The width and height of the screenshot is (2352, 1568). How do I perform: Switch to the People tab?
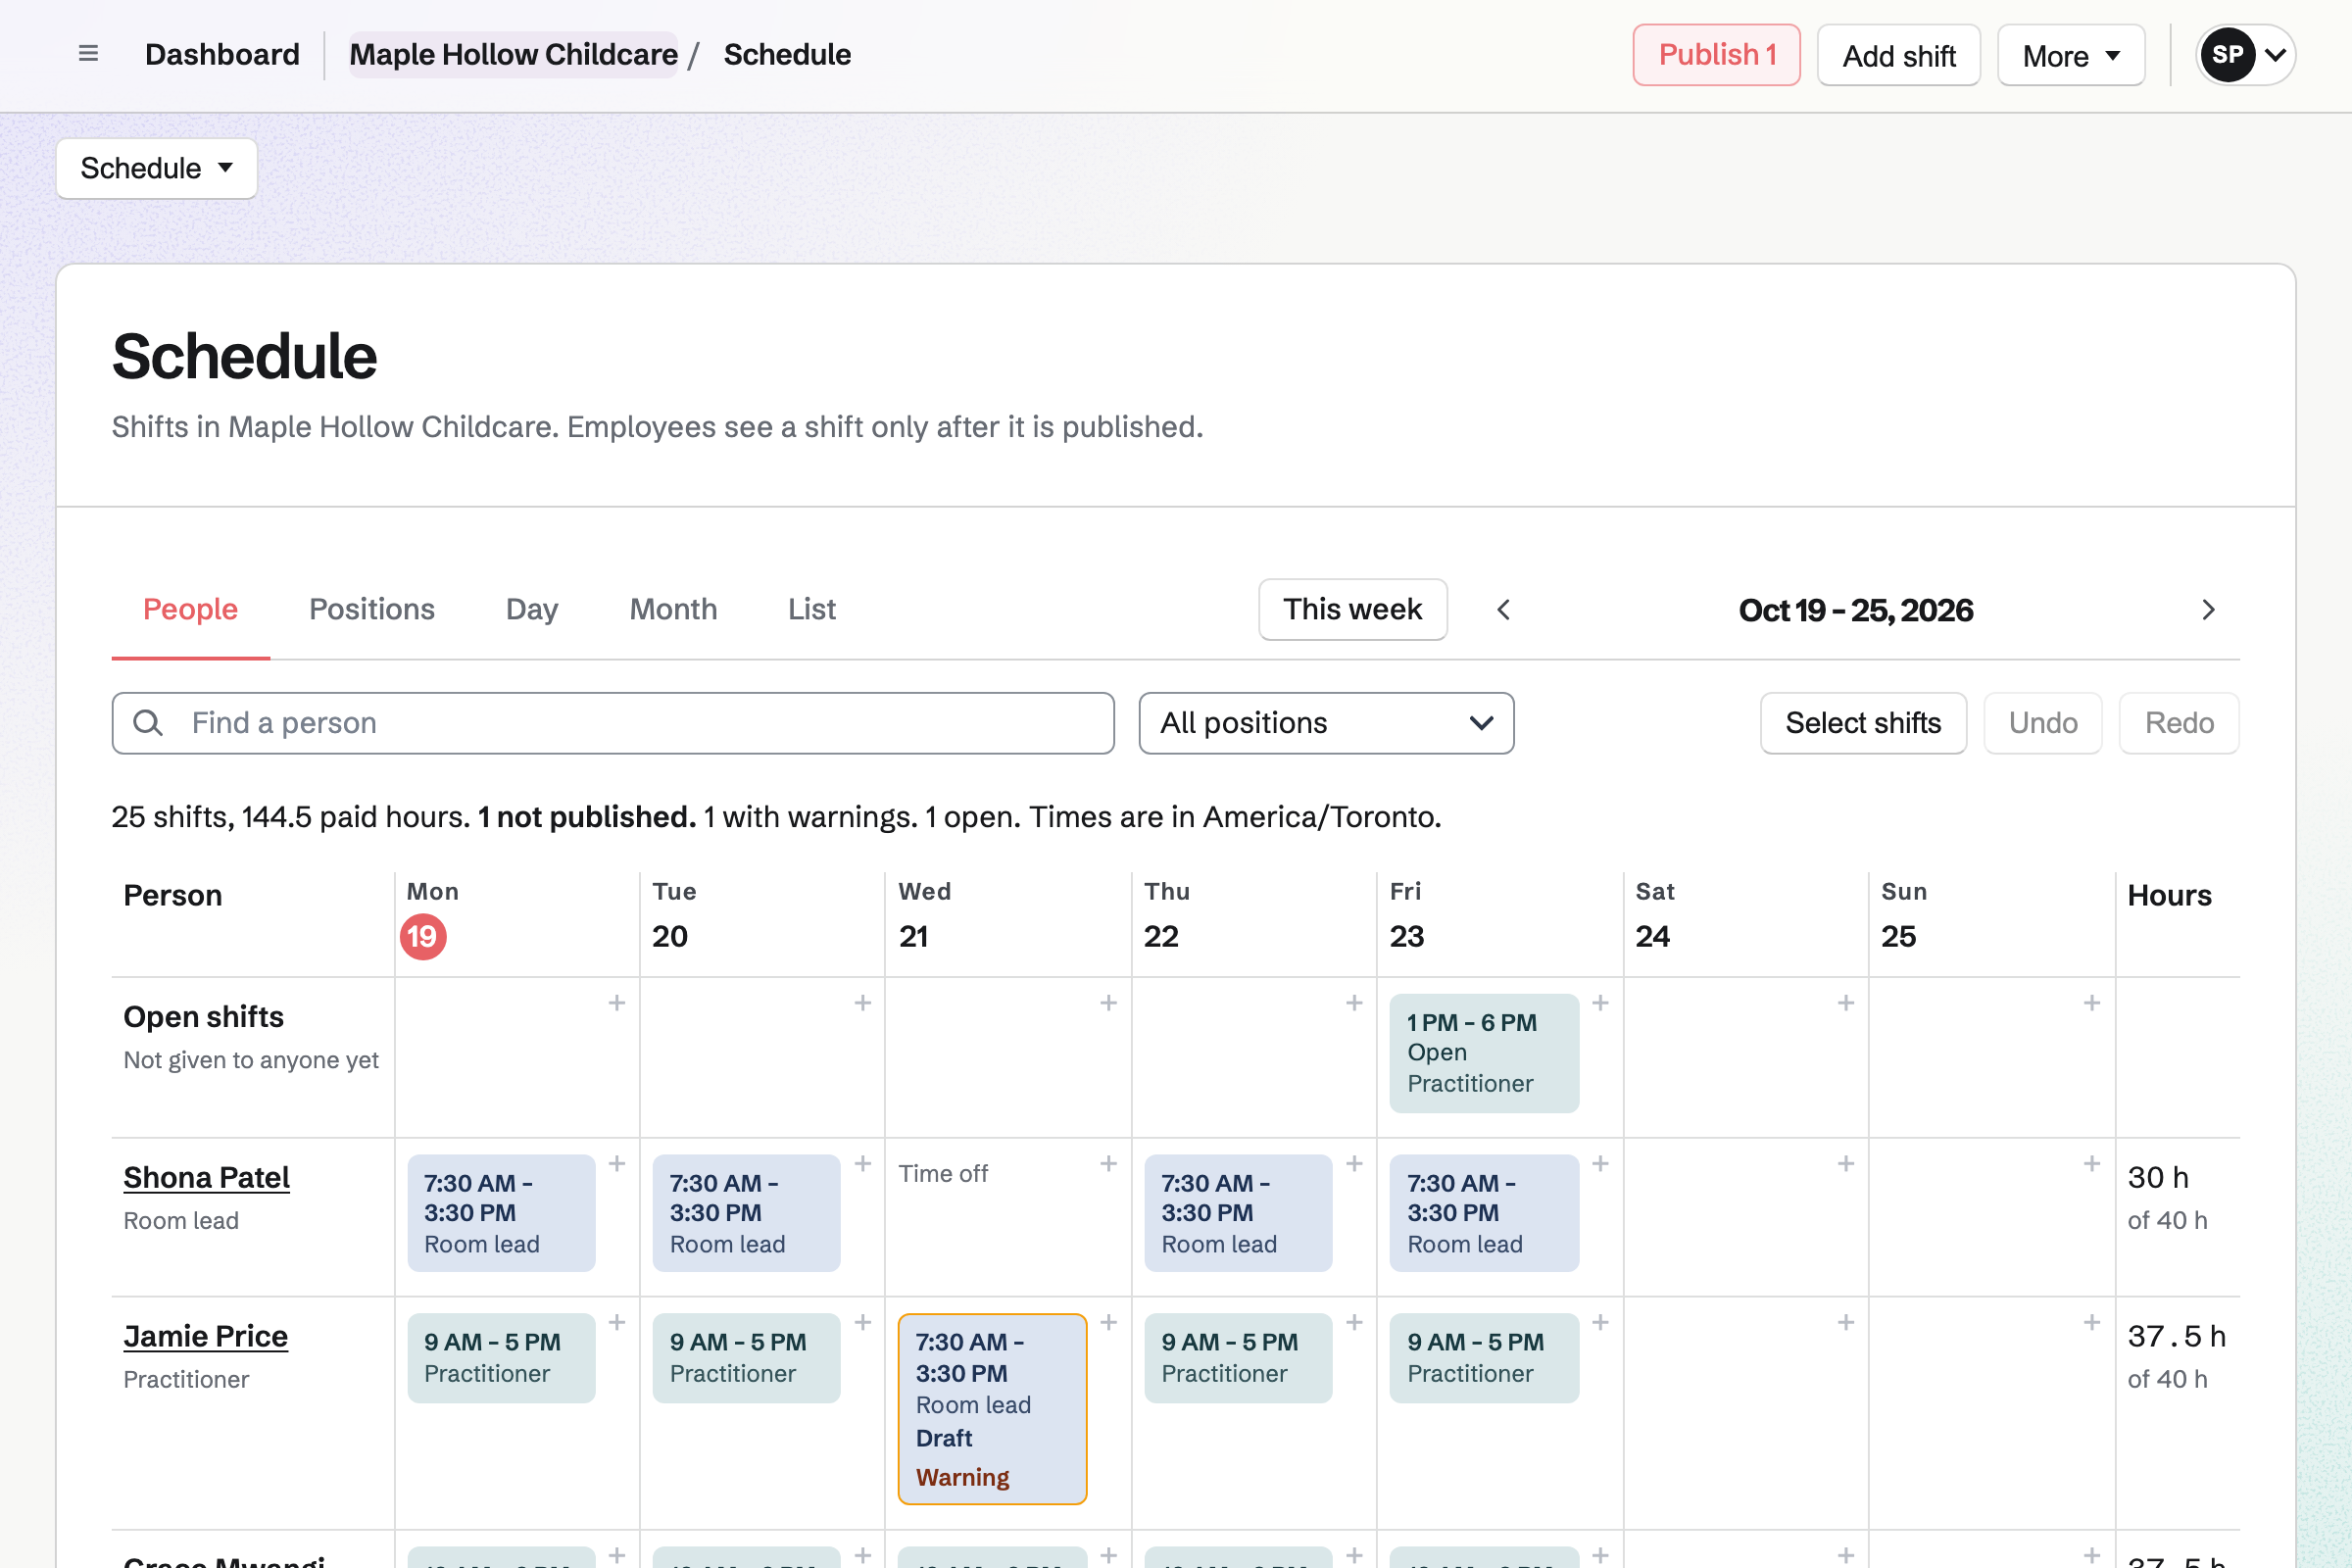click(x=190, y=609)
